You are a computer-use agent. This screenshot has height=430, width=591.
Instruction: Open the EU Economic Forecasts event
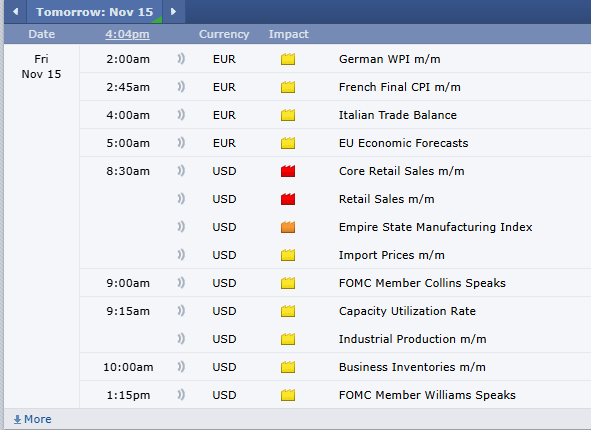tap(403, 143)
